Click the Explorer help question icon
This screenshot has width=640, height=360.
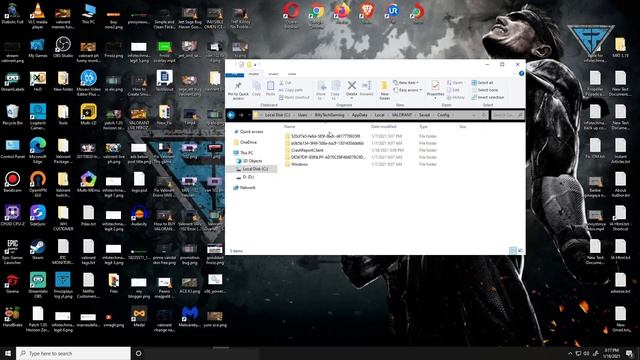coord(521,73)
